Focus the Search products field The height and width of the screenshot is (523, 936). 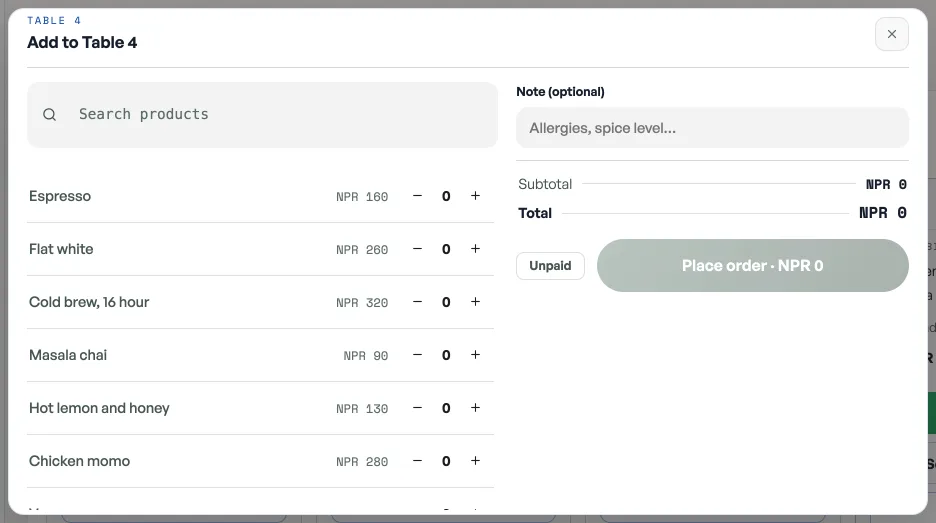point(262,115)
